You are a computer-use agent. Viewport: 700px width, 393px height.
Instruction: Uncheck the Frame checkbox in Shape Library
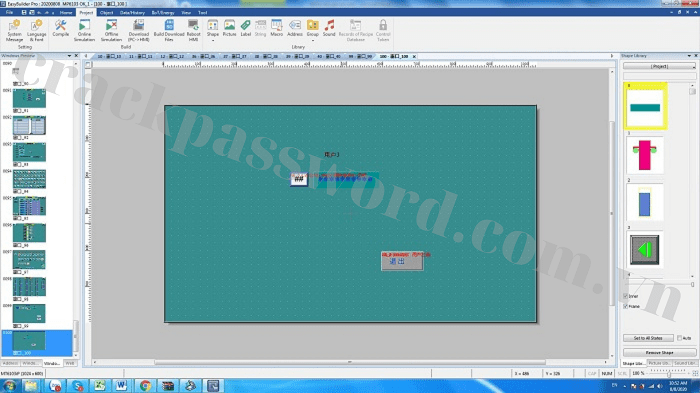[625, 306]
